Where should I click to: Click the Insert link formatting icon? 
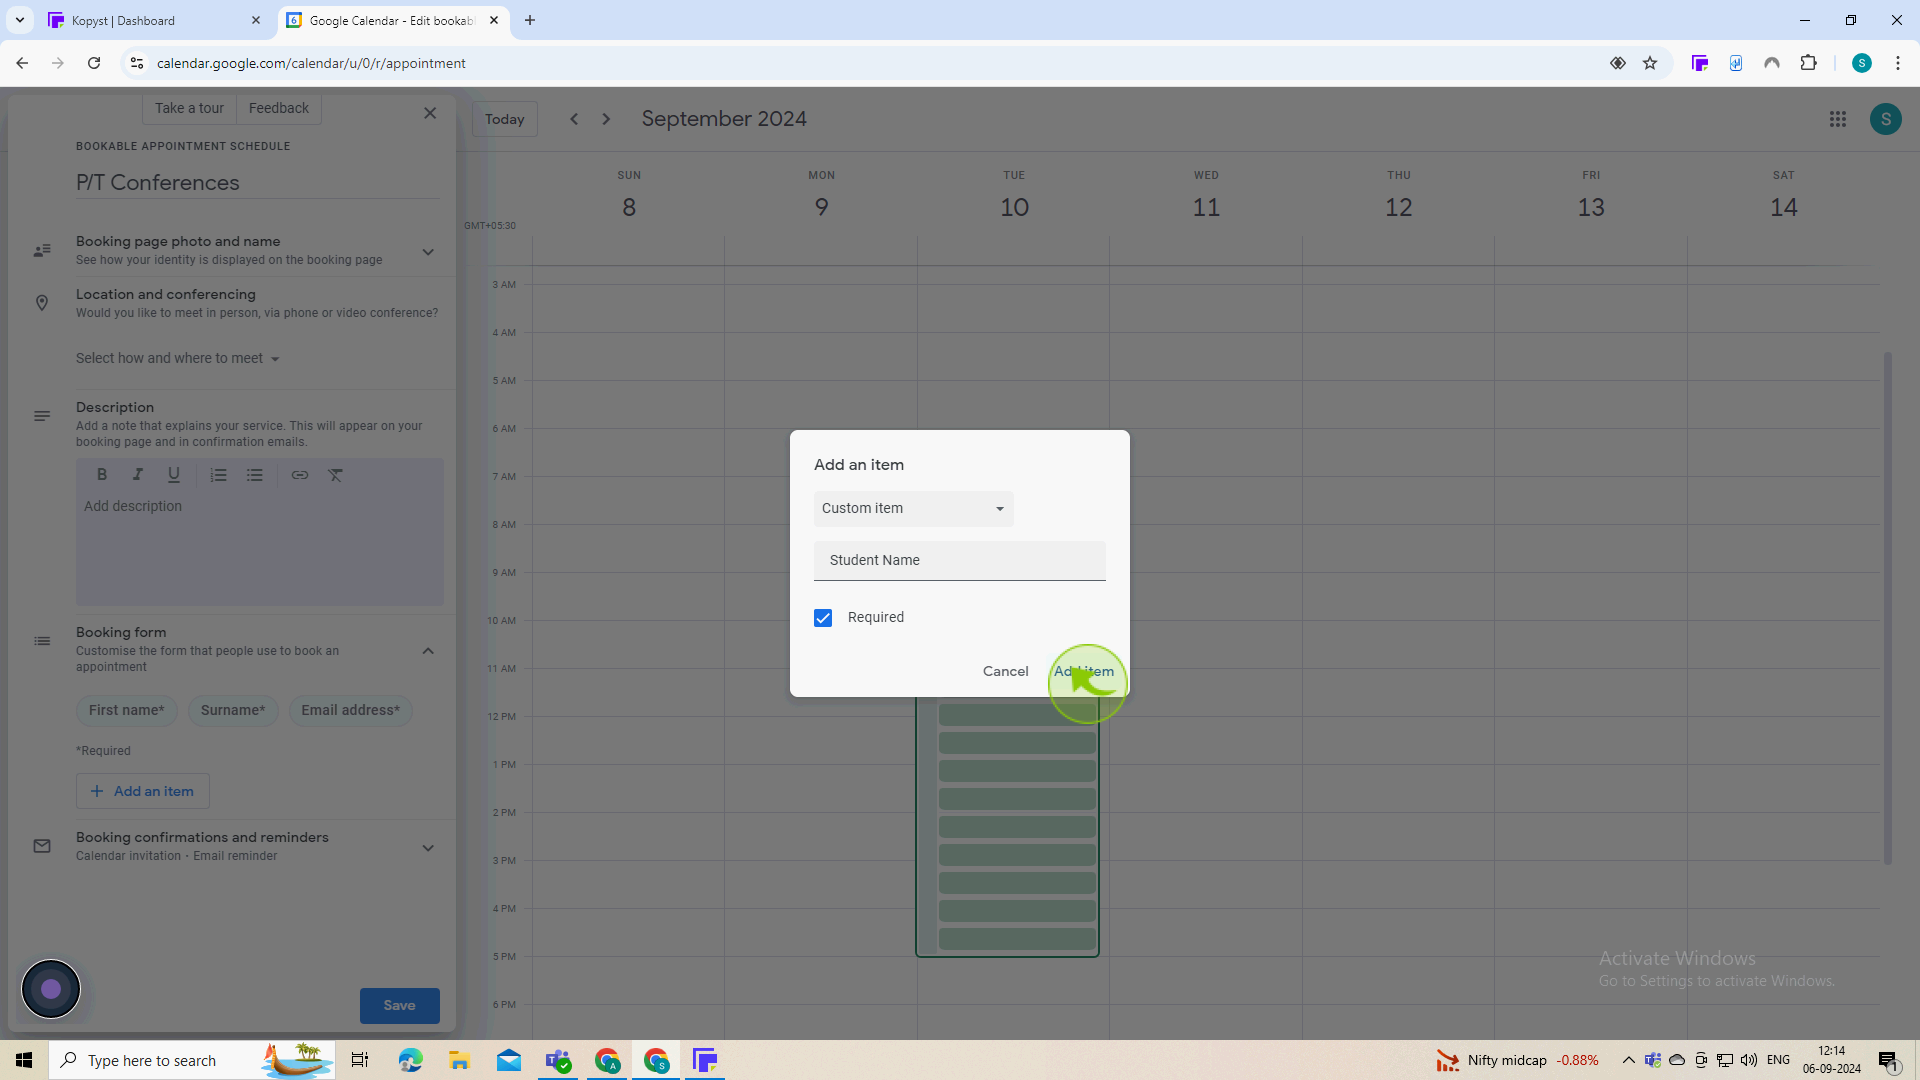coord(299,475)
